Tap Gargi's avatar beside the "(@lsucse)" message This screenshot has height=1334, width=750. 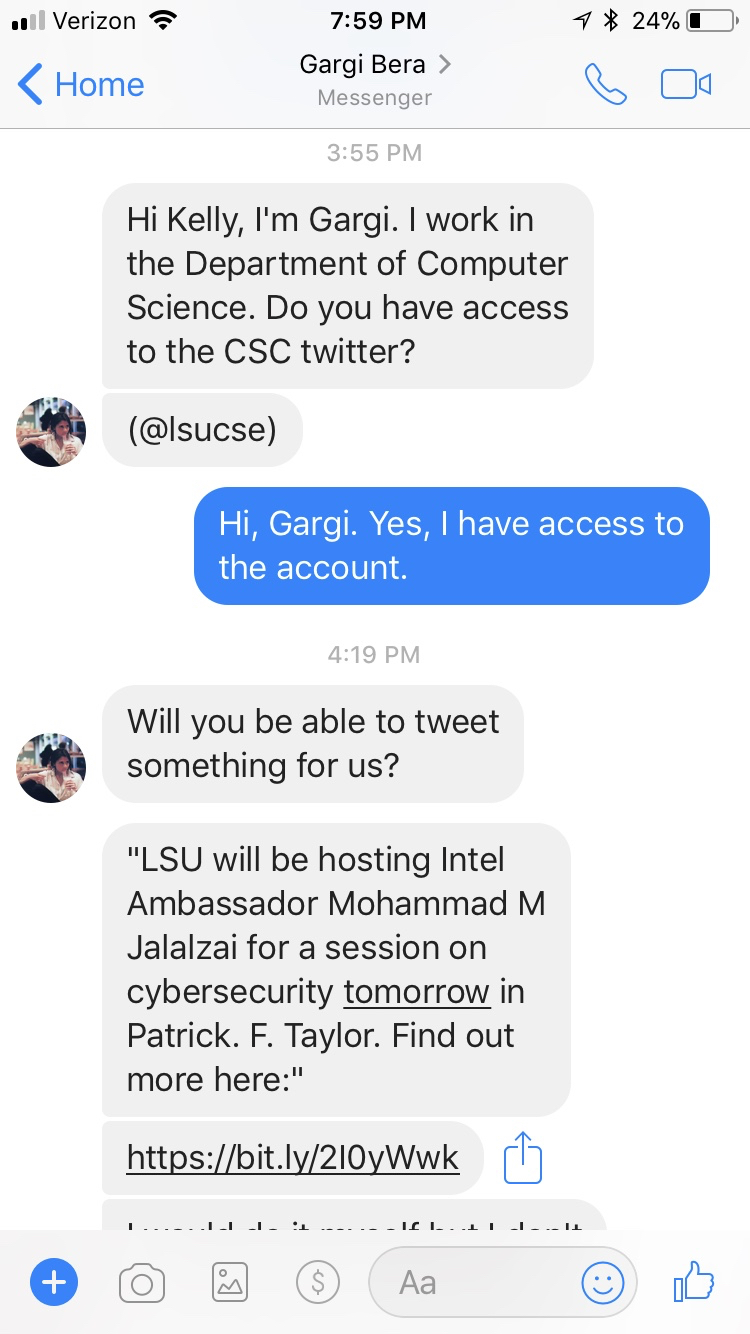51,432
